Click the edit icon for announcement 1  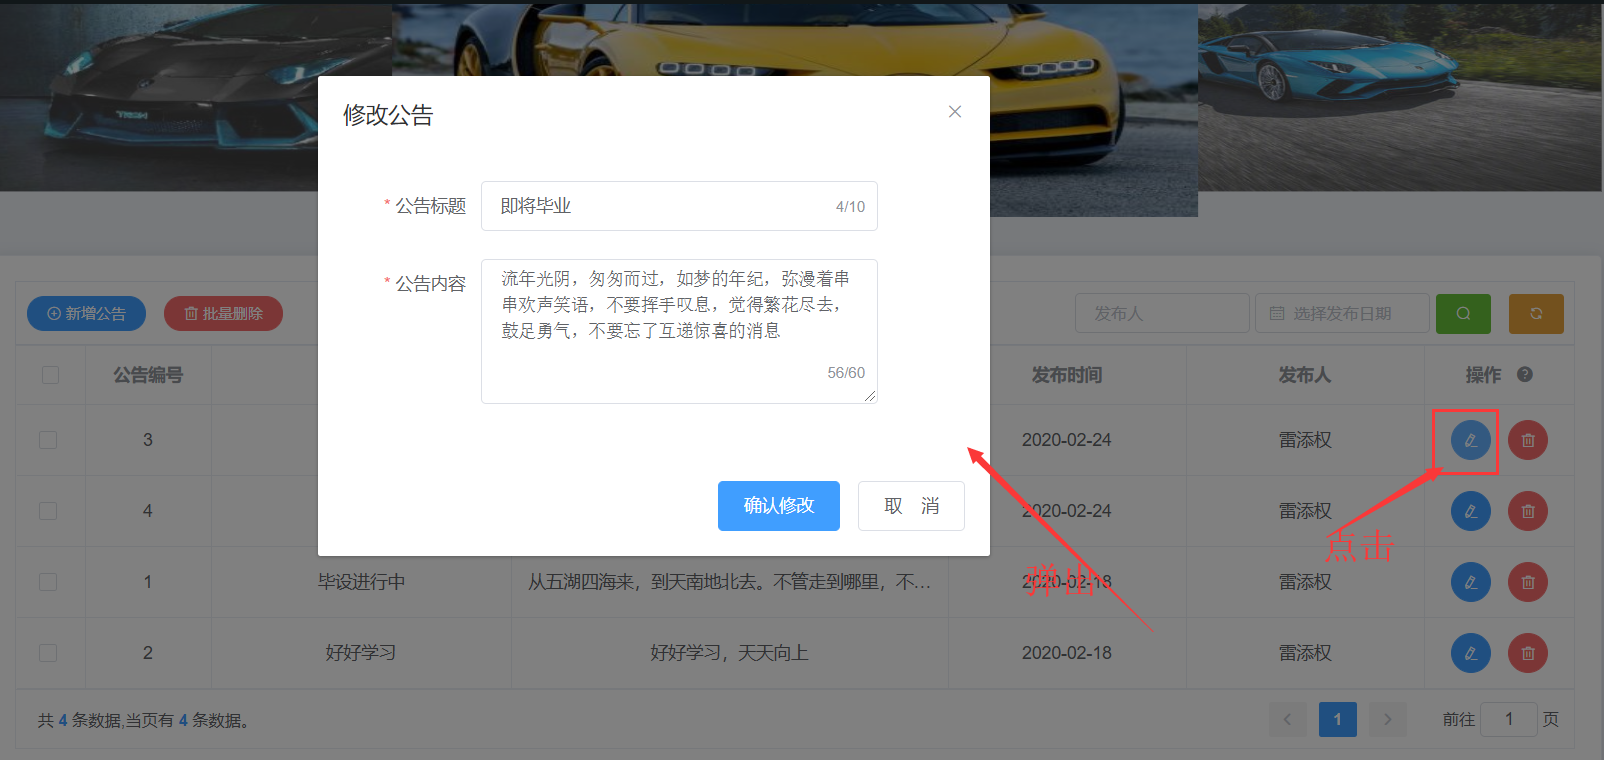(x=1470, y=582)
